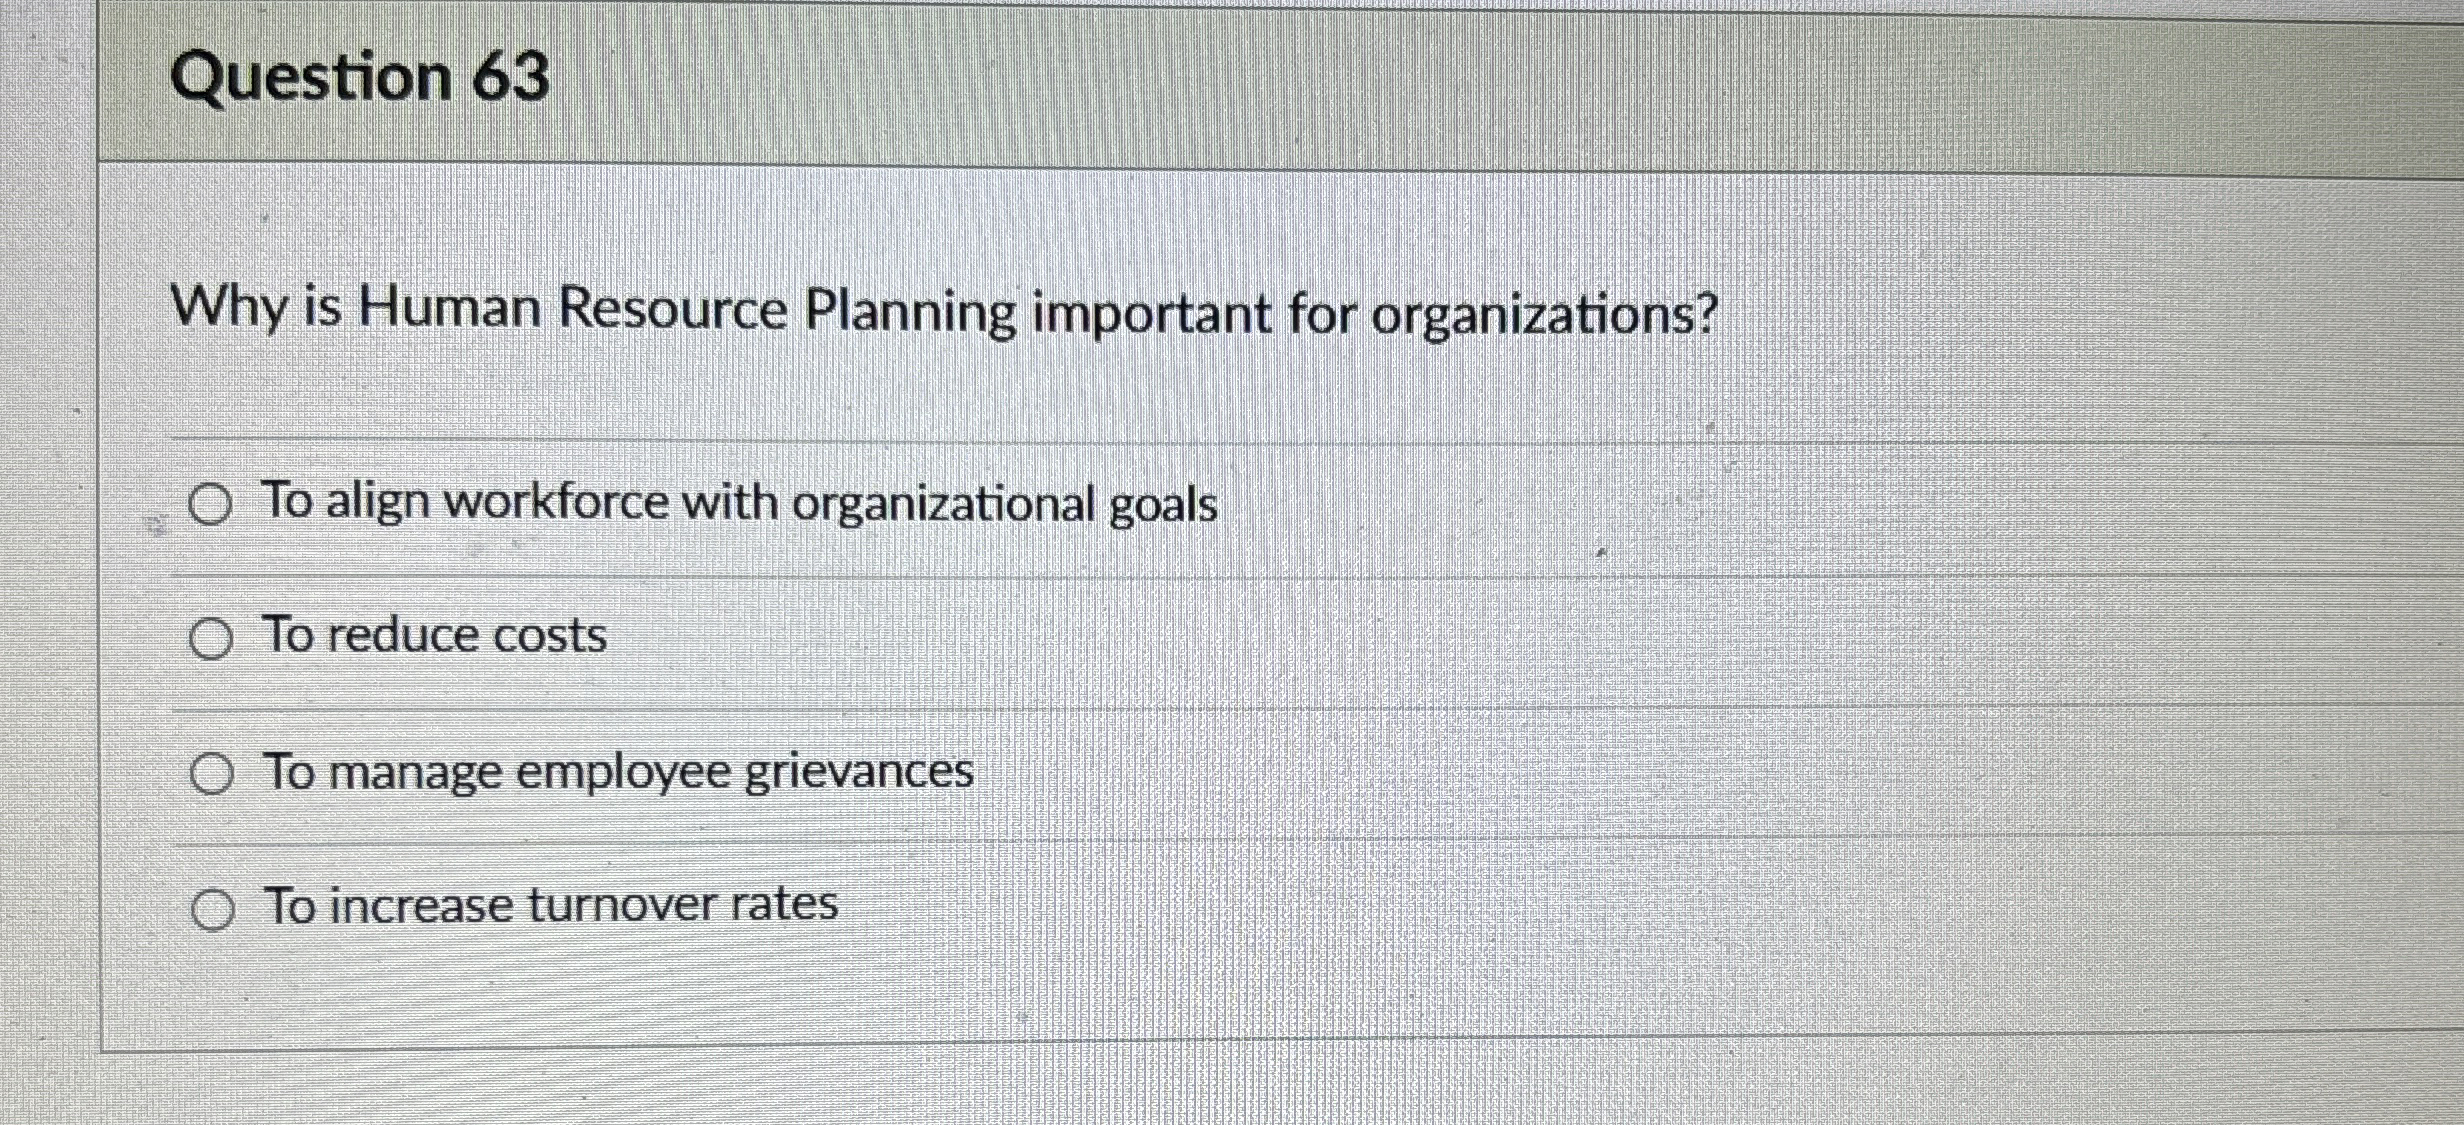Click the word "Why" in the question

229,308
